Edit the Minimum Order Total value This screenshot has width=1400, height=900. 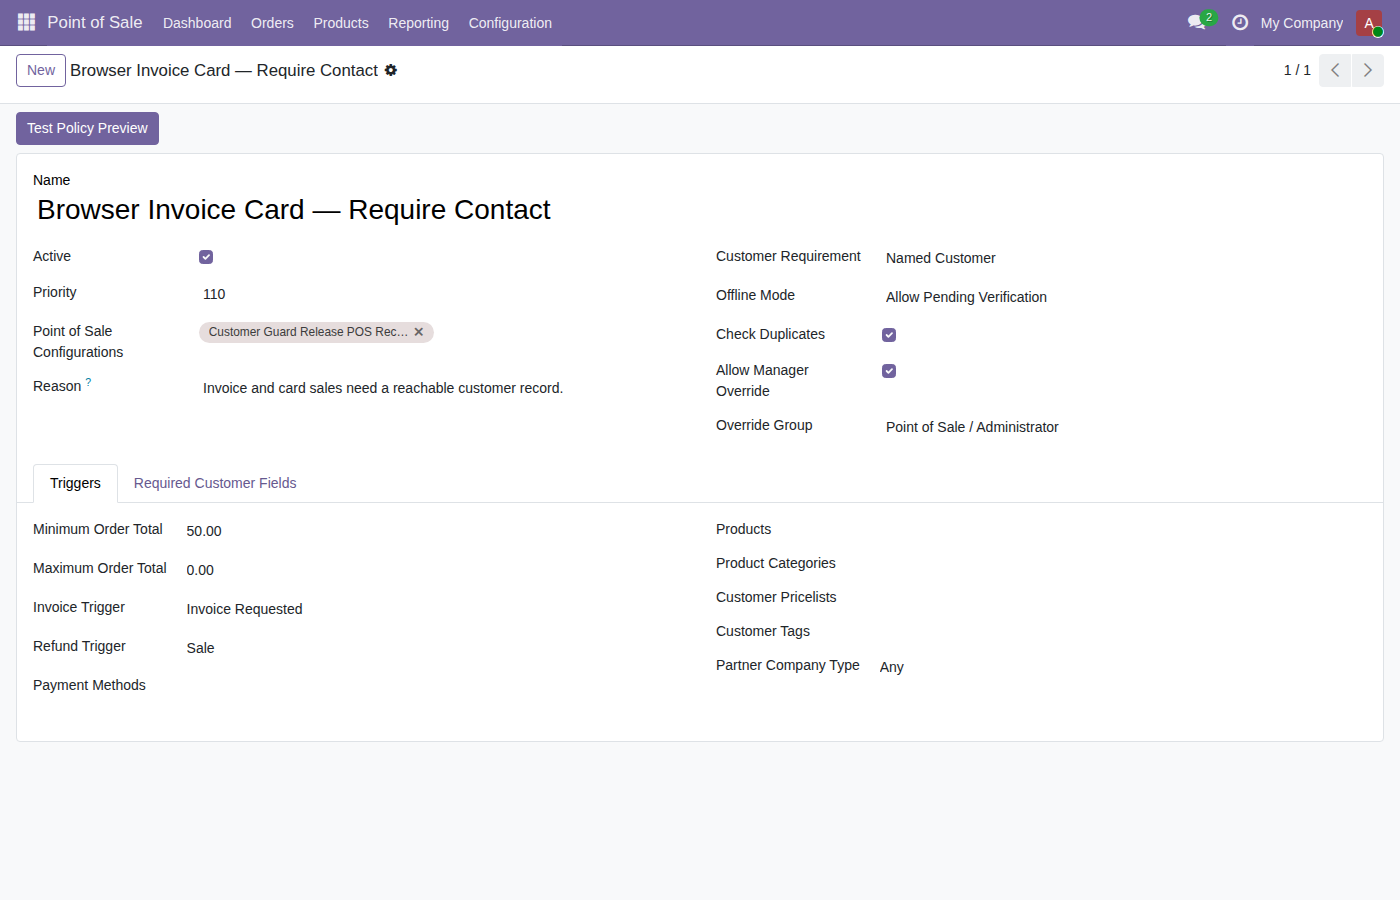(x=435, y=531)
